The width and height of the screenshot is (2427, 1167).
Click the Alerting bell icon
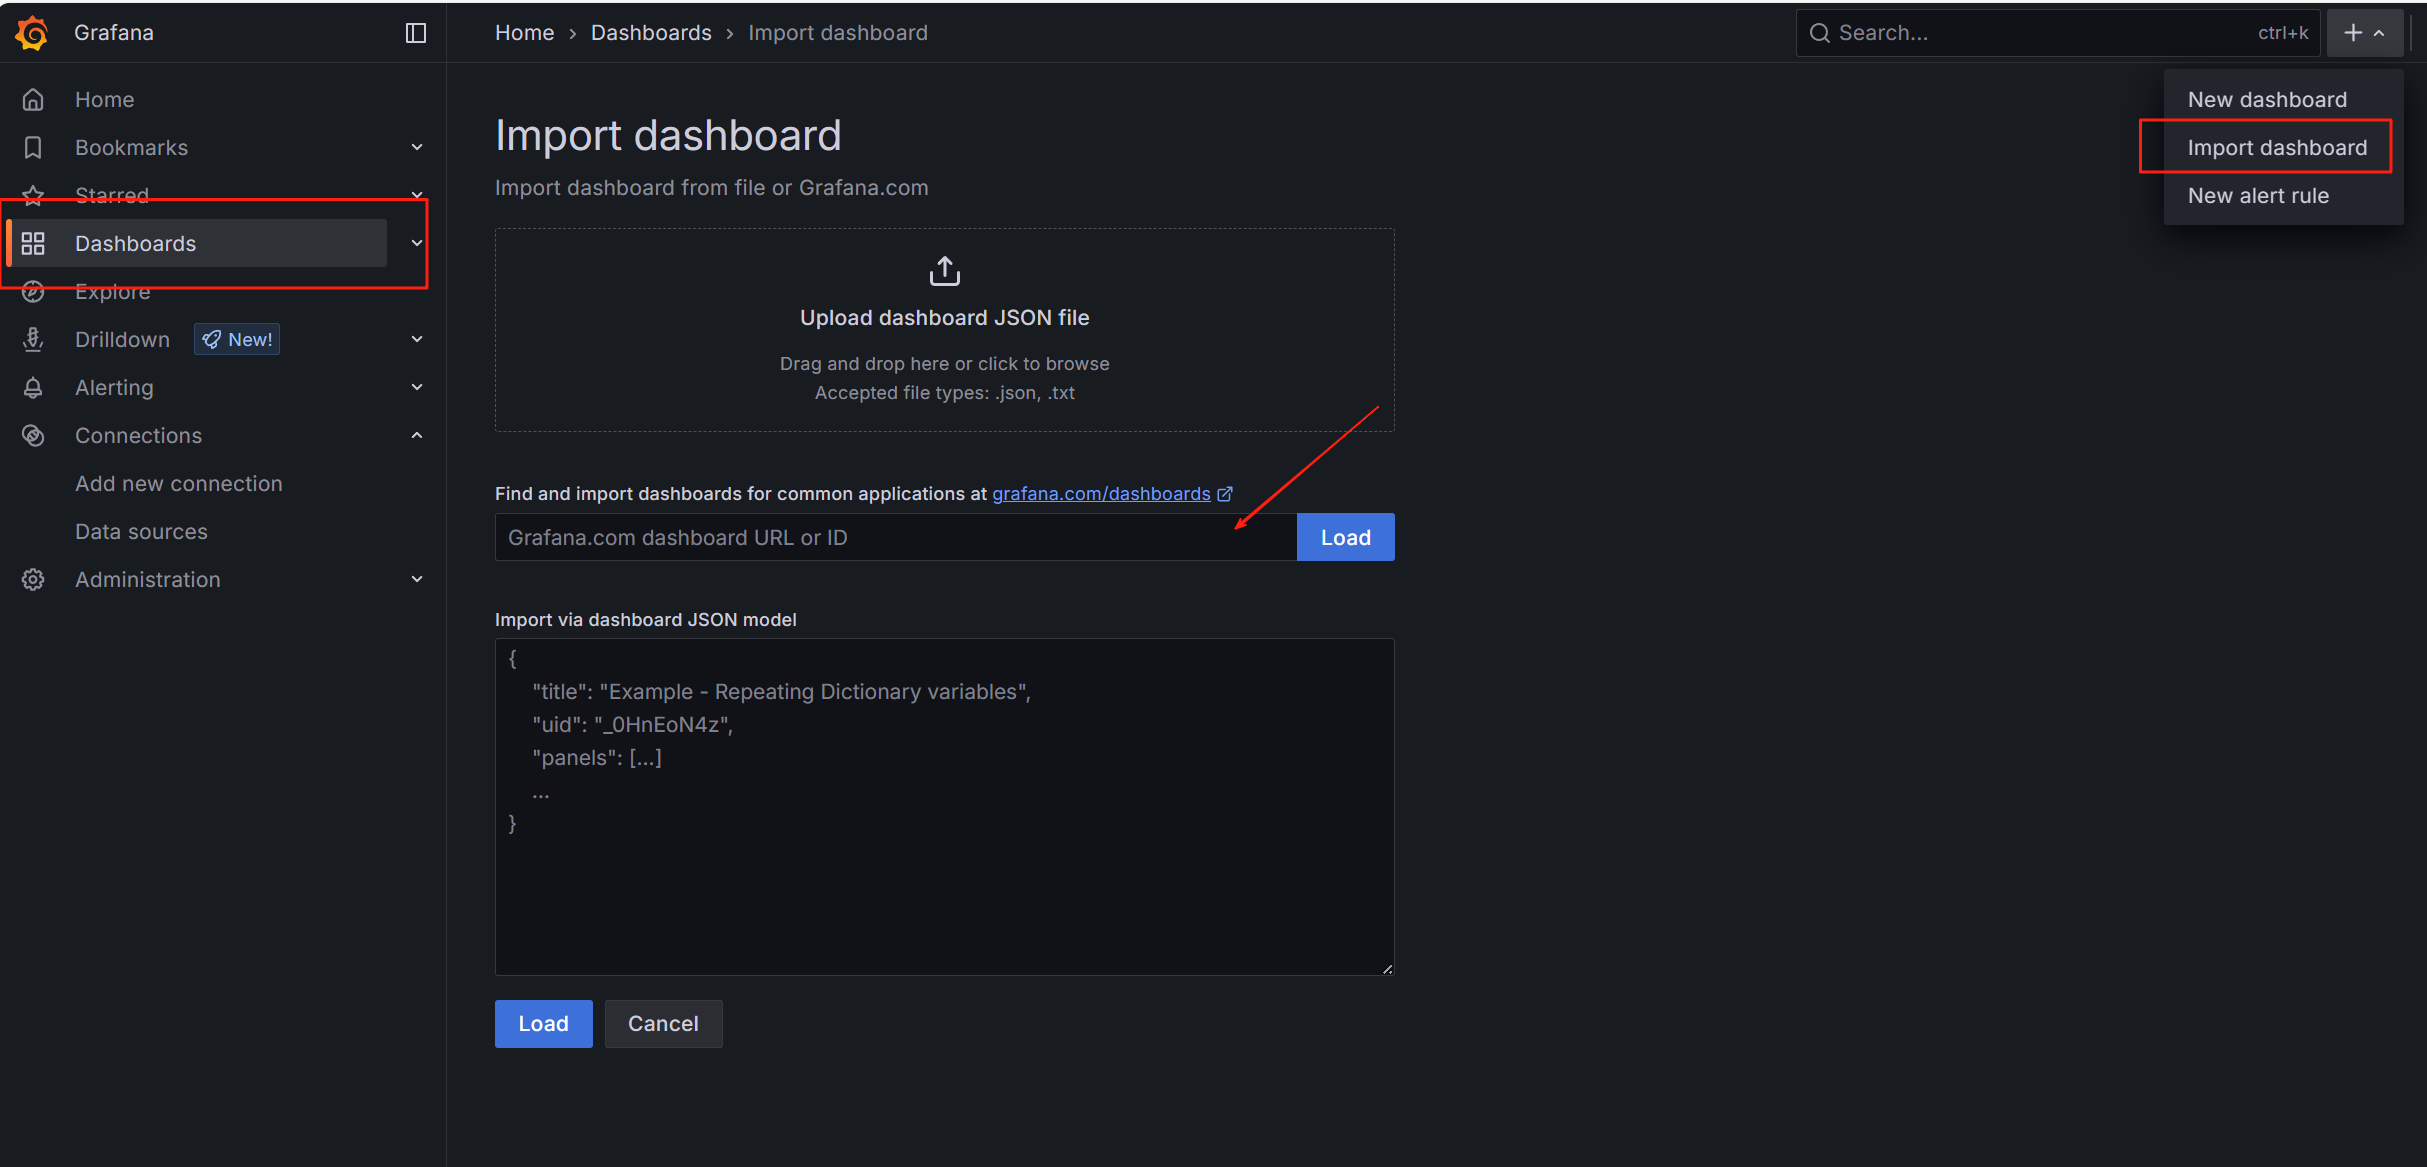(33, 388)
